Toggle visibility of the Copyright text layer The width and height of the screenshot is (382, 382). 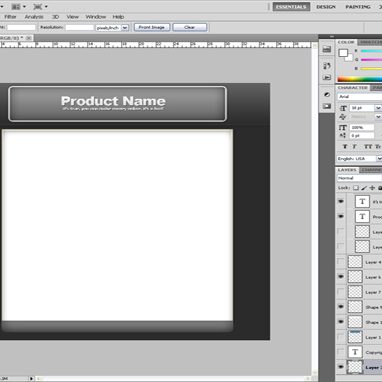click(x=341, y=352)
